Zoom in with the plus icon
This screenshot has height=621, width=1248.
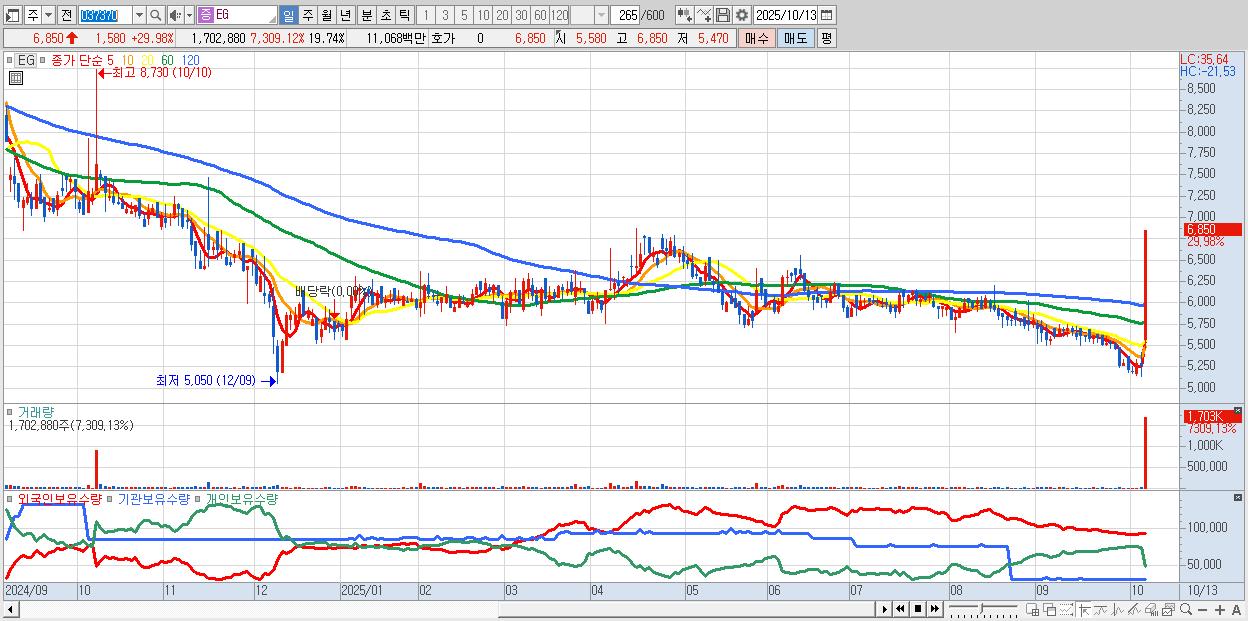[x=1220, y=609]
